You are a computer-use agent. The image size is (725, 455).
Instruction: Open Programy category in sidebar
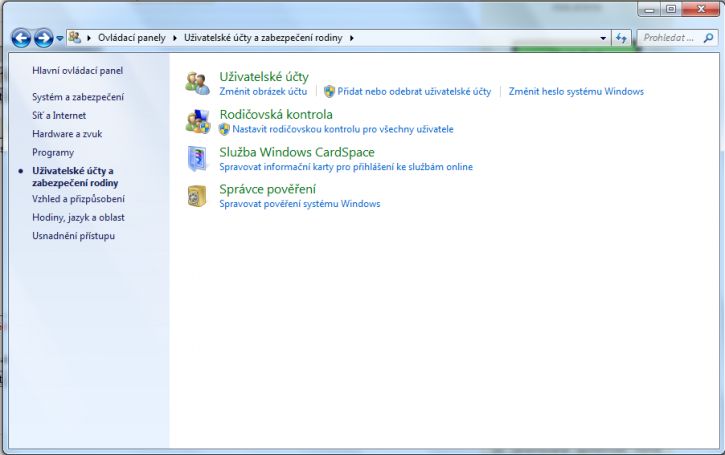coord(53,153)
